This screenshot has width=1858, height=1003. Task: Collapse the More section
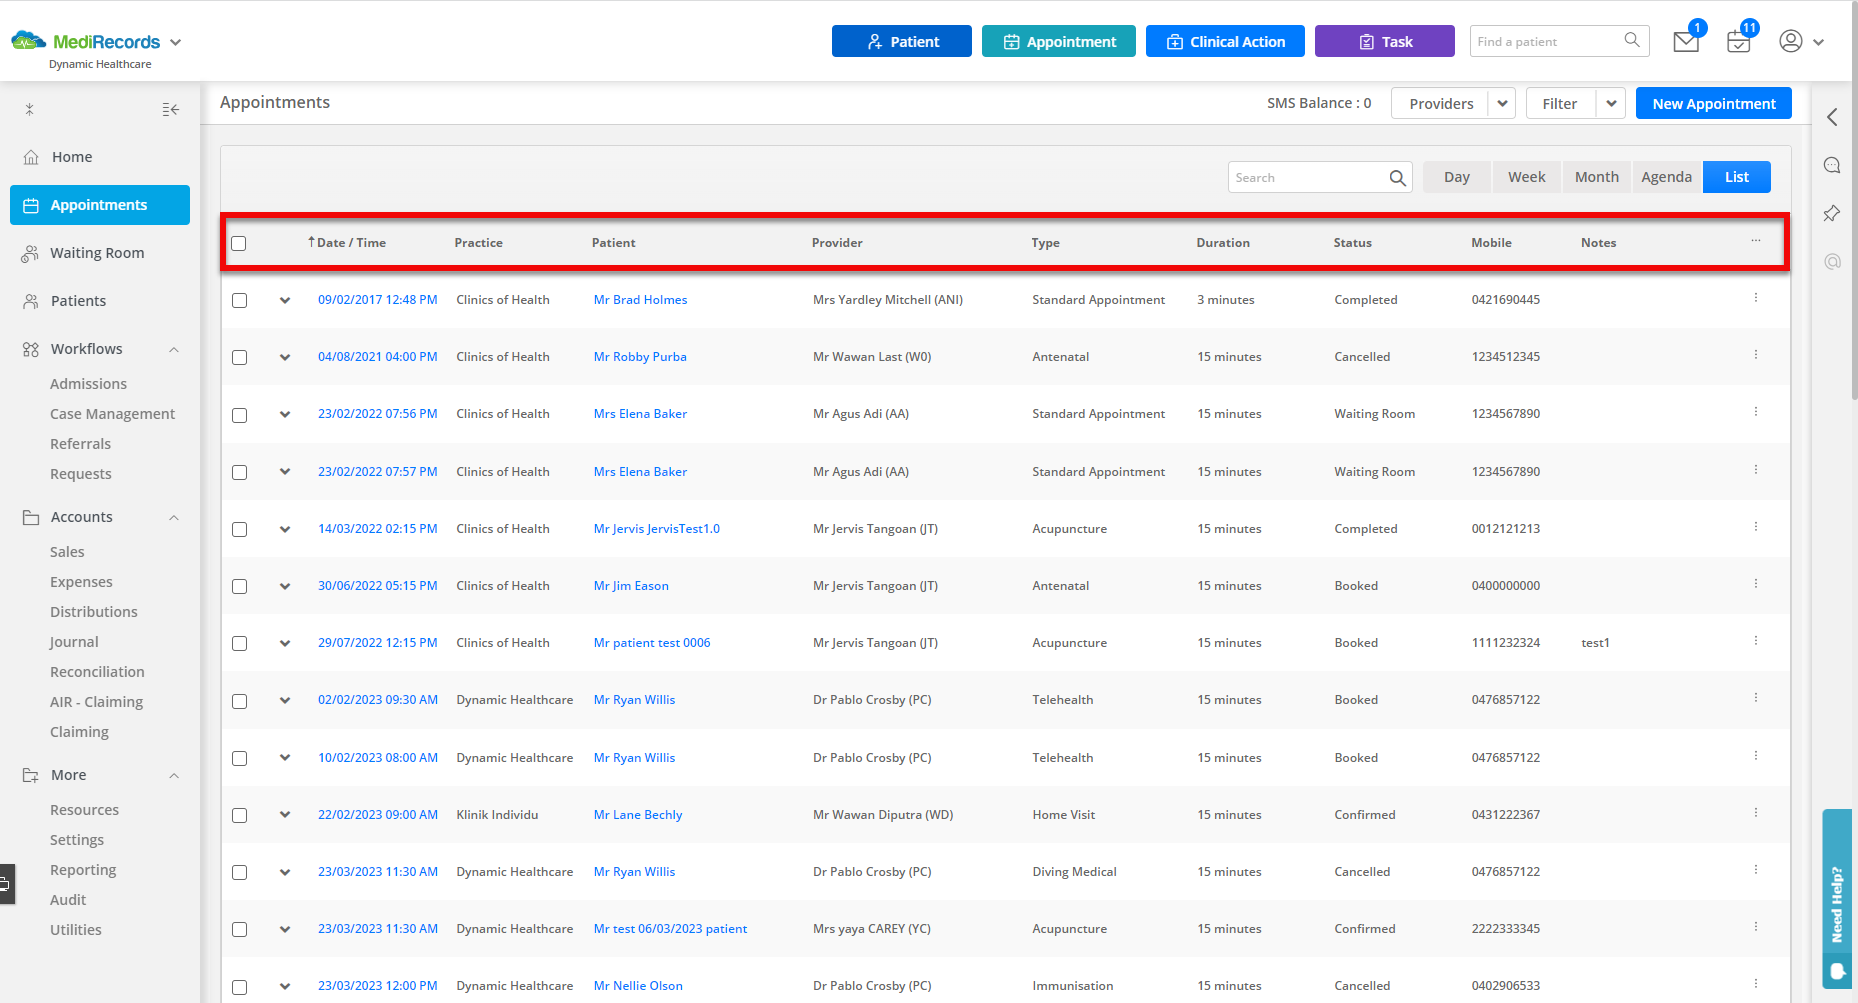point(174,775)
